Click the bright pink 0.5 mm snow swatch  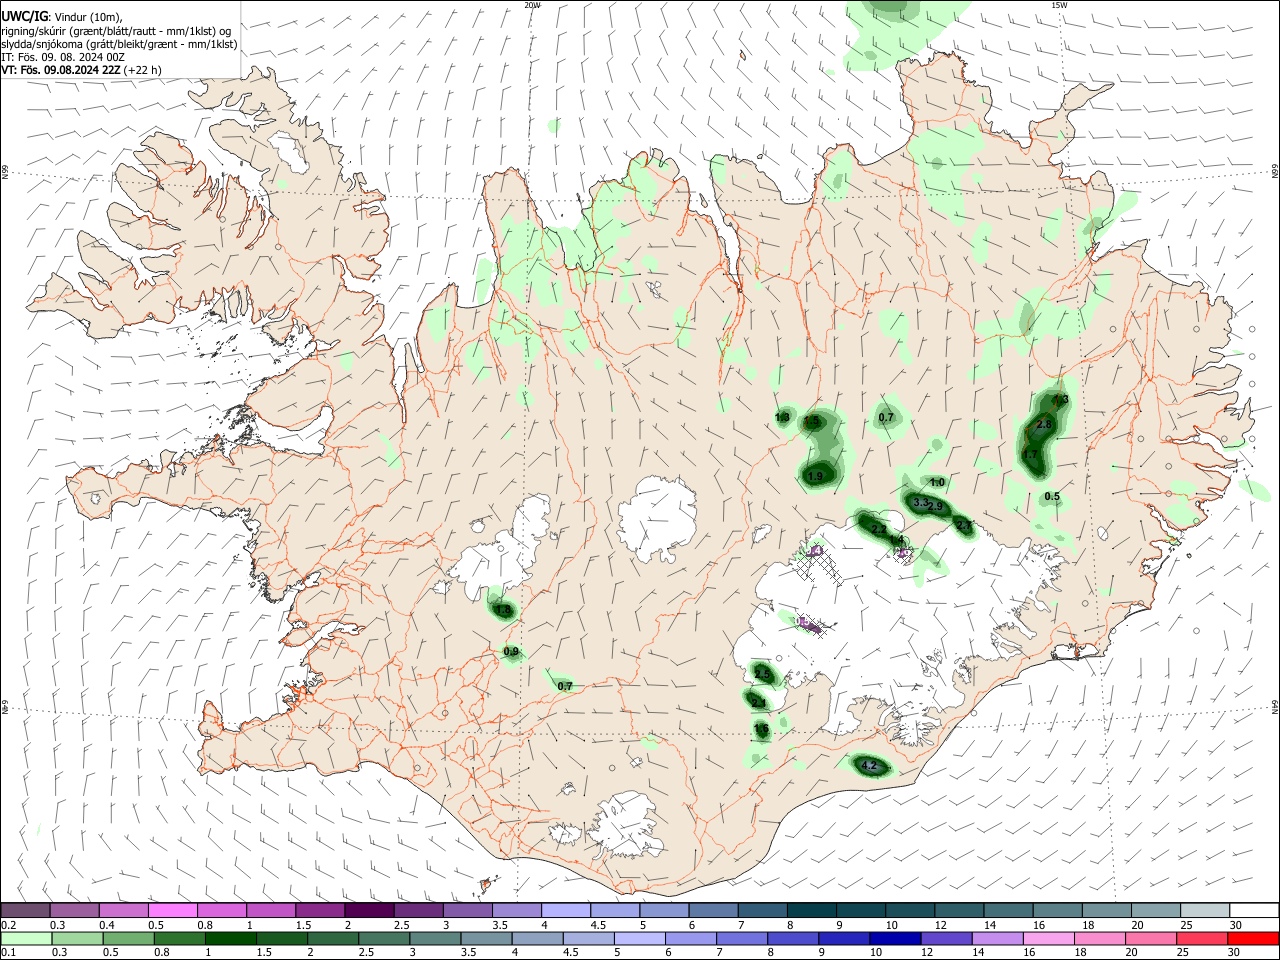(x=172, y=911)
